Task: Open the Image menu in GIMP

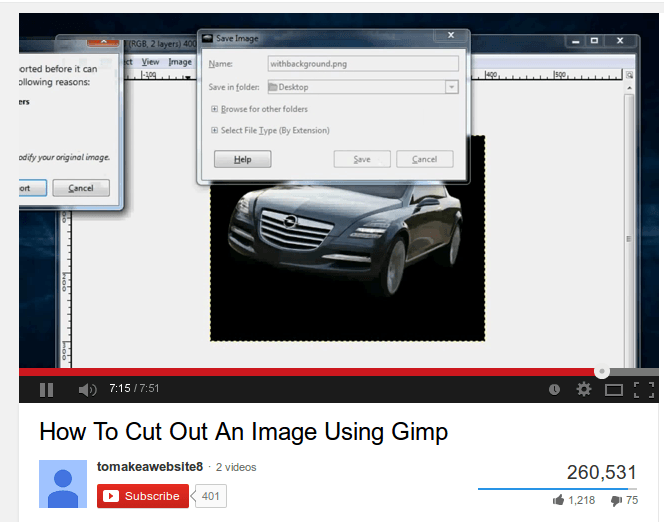Action: (x=180, y=62)
